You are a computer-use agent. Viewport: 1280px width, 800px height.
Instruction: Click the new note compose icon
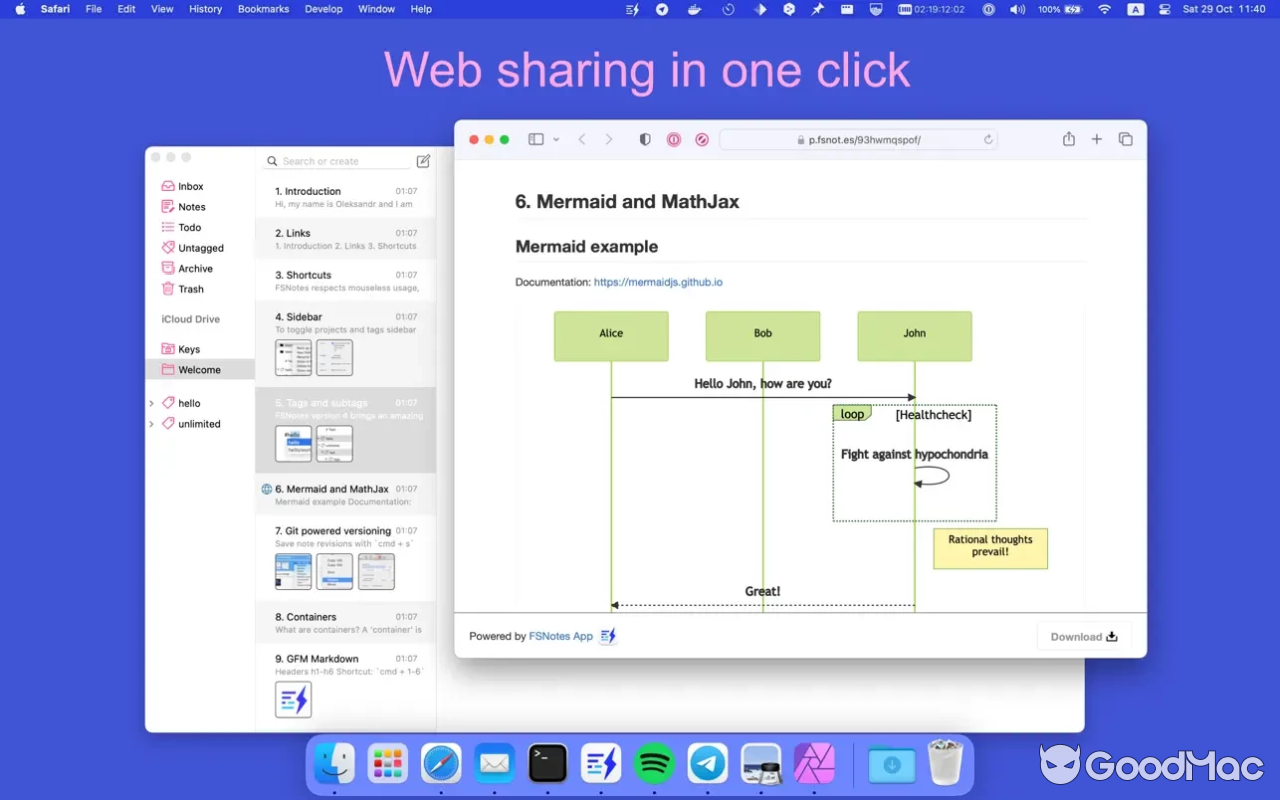click(x=423, y=161)
